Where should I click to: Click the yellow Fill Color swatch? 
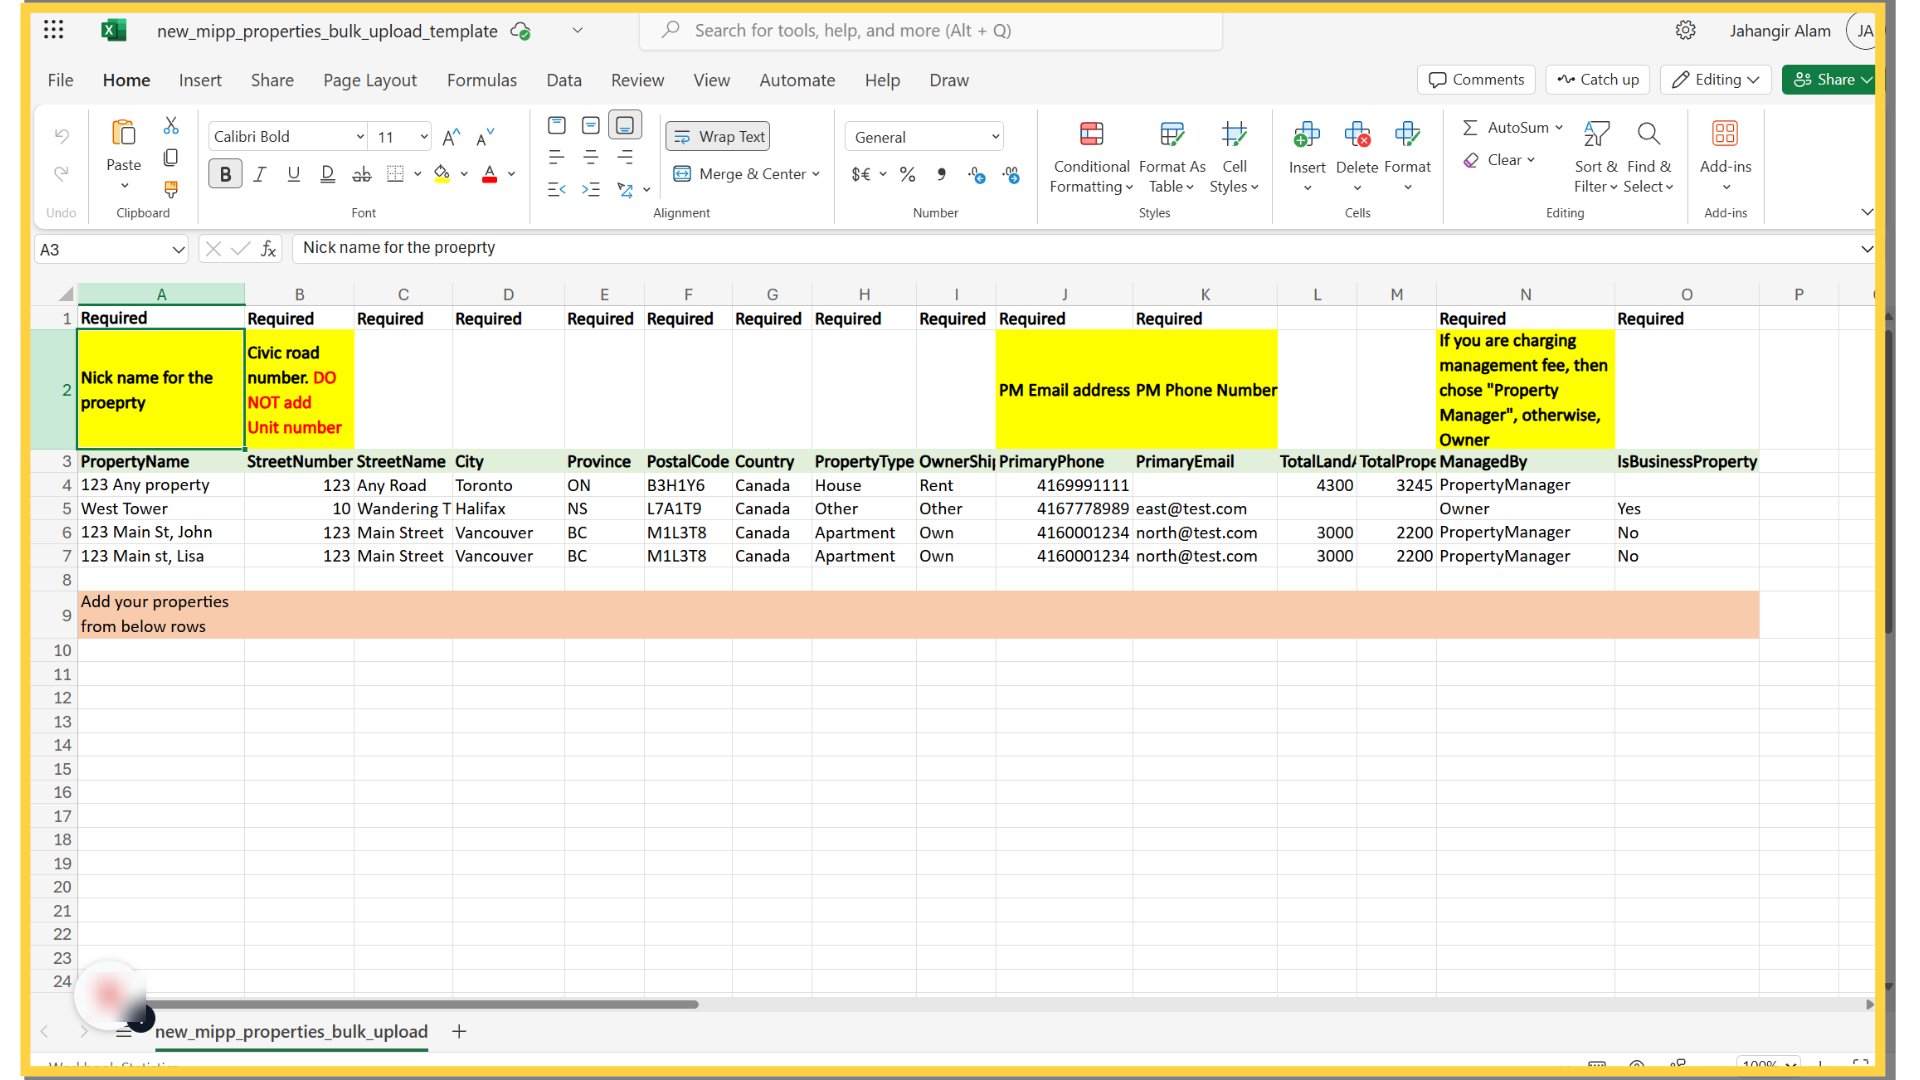pos(442,174)
